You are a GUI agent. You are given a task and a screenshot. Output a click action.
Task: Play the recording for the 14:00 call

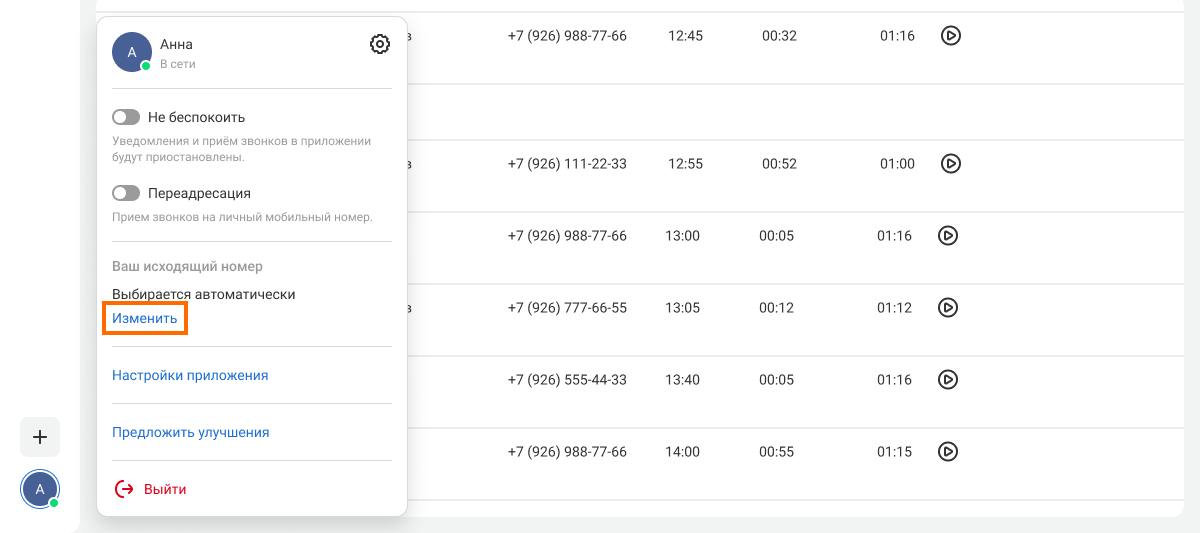[x=948, y=452]
